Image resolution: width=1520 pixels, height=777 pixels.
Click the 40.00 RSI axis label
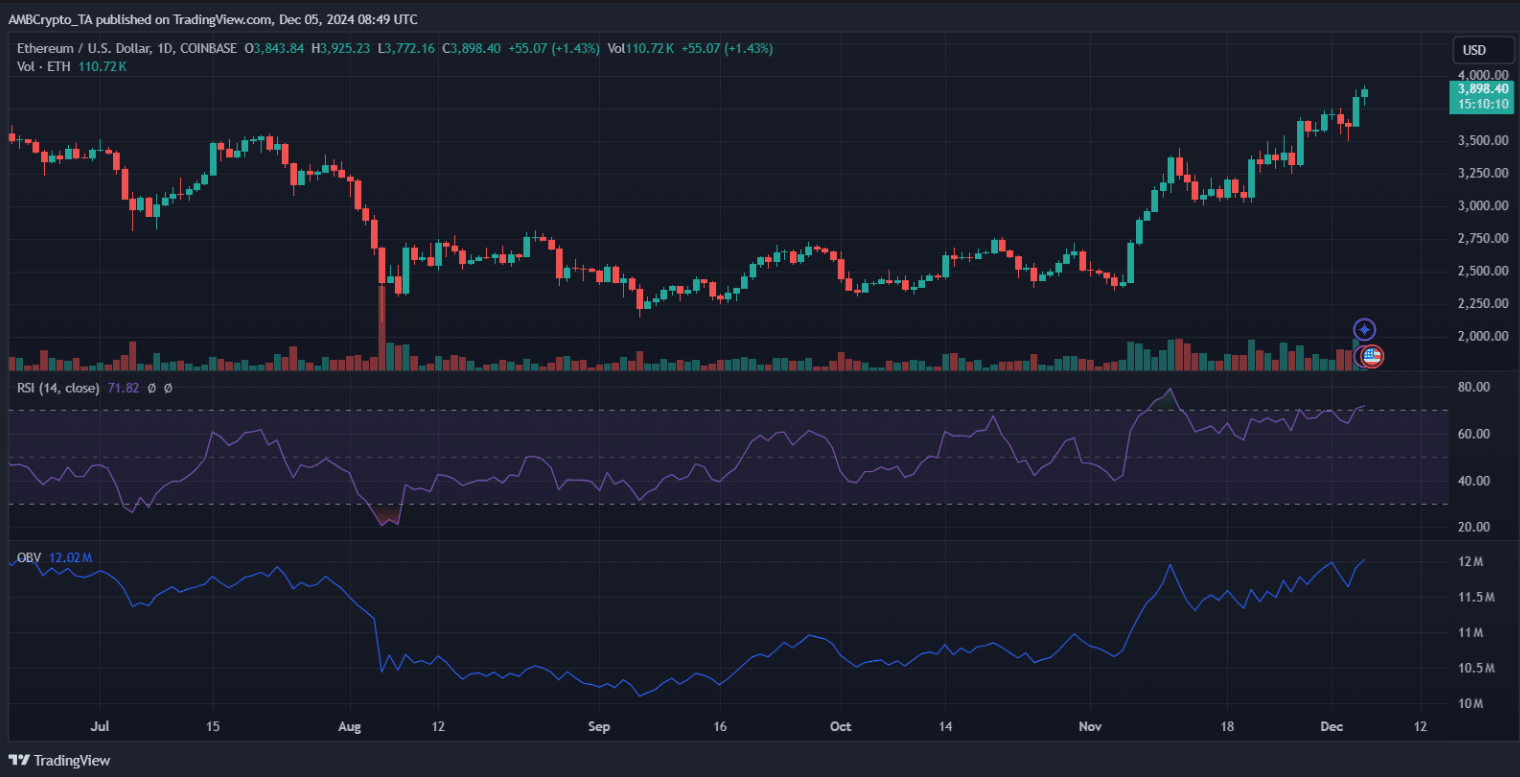(x=1475, y=481)
